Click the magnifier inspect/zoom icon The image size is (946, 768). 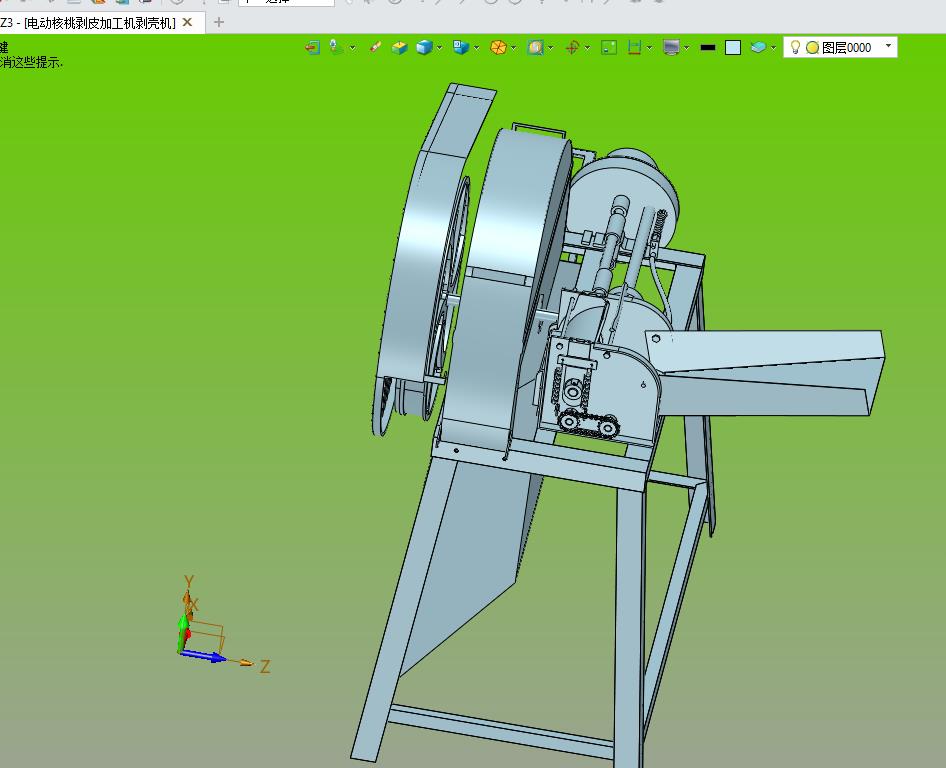click(535, 47)
